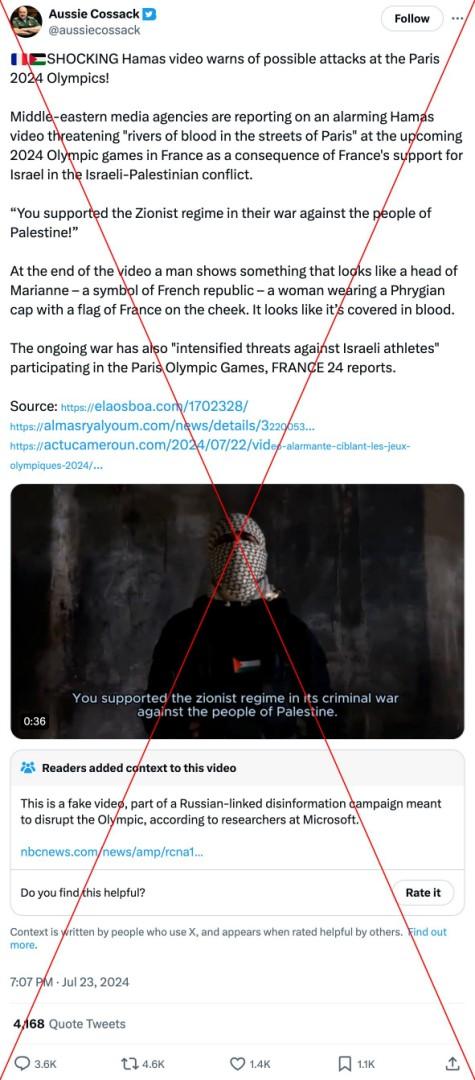This screenshot has height=1080, width=475.
Task: Like the post with heart icon
Action: coord(237,1063)
